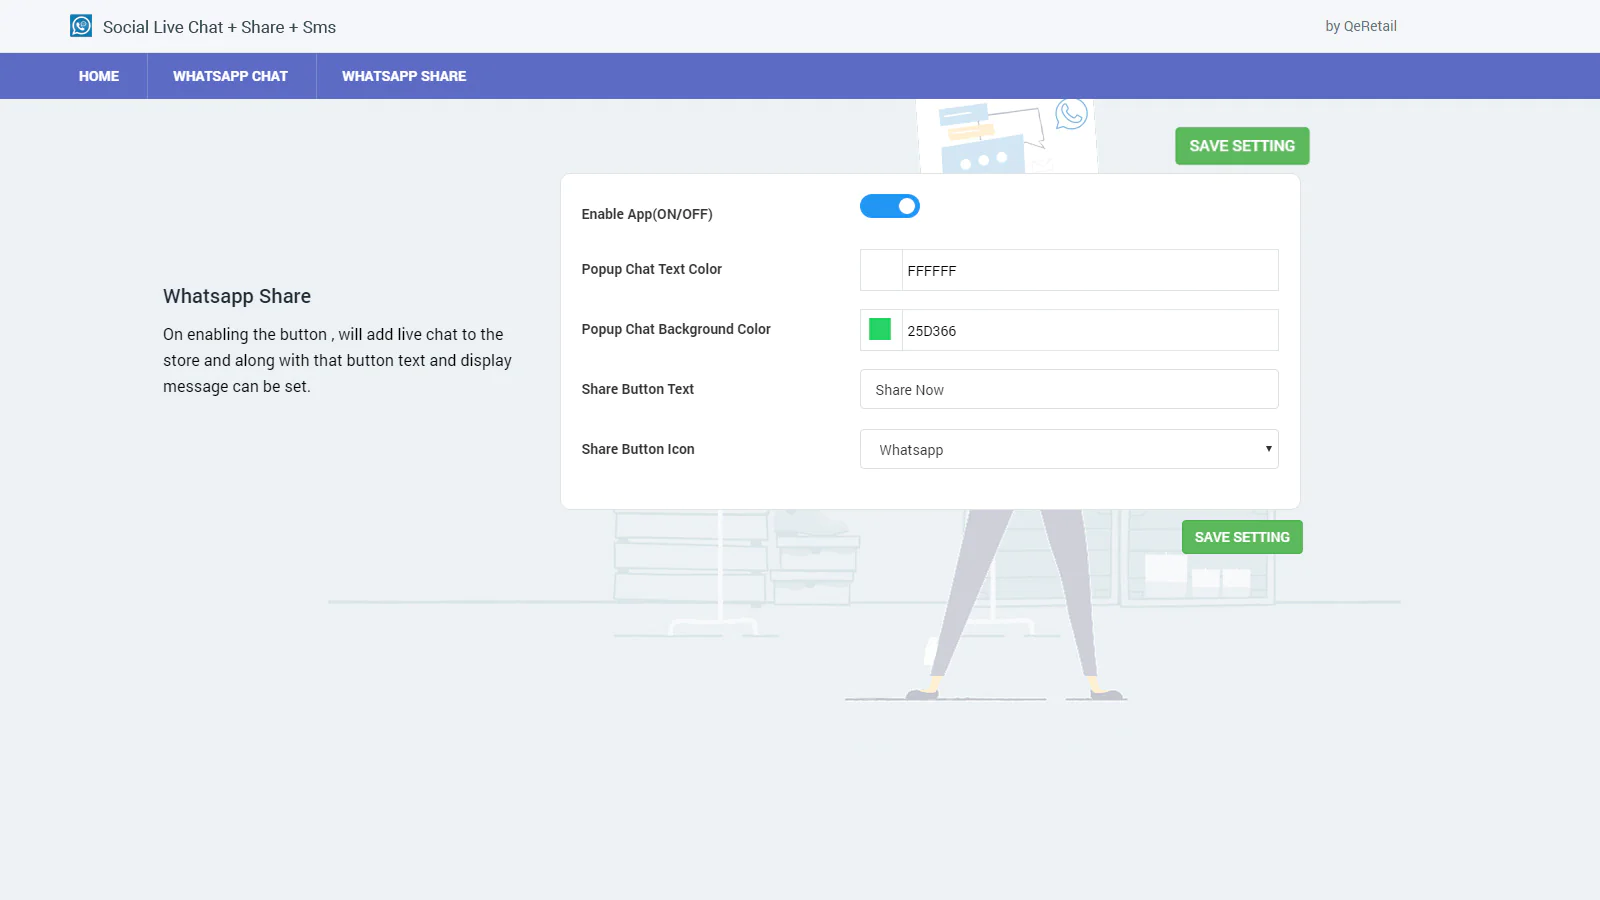Go to the HOME tab
Viewport: 1600px width, 900px height.
(x=99, y=76)
